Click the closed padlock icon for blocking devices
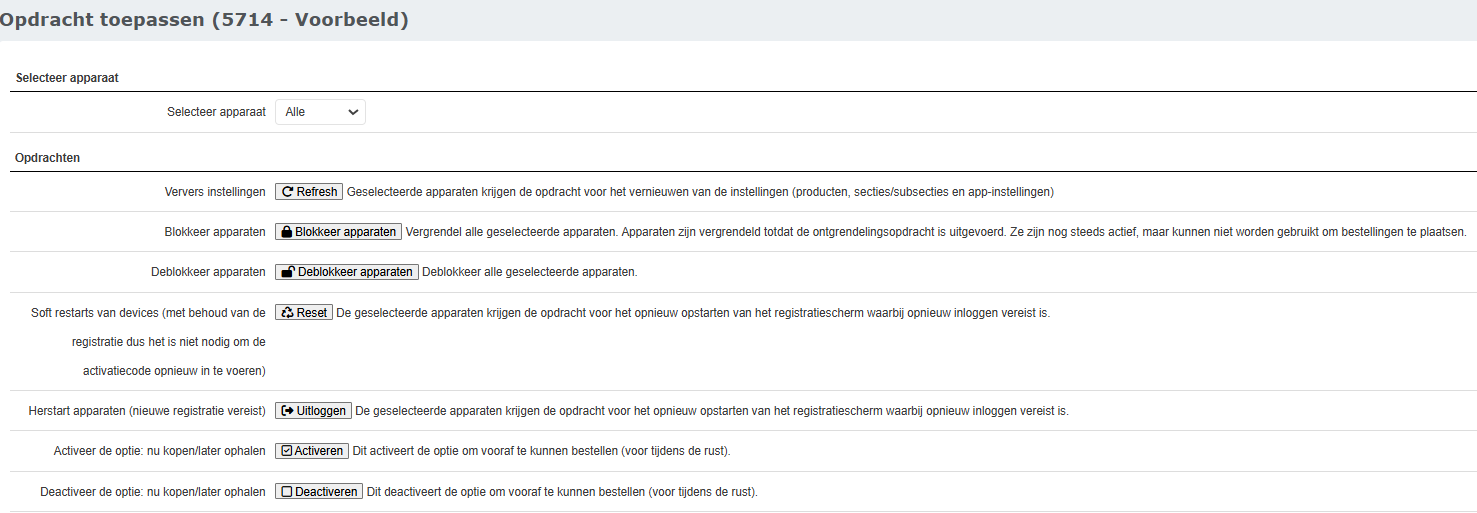This screenshot has width=1477, height=513. coord(287,232)
